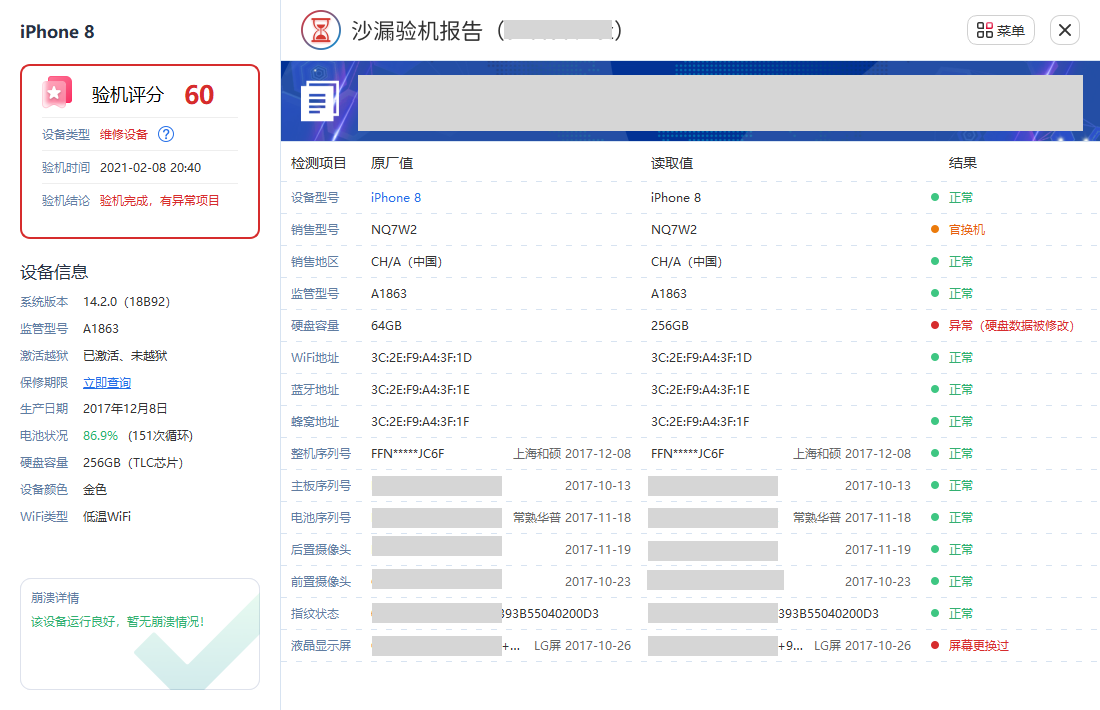Image resolution: width=1100 pixels, height=710 pixels.
Task: Click the 崩溃详情 panel message
Action: click(117, 622)
